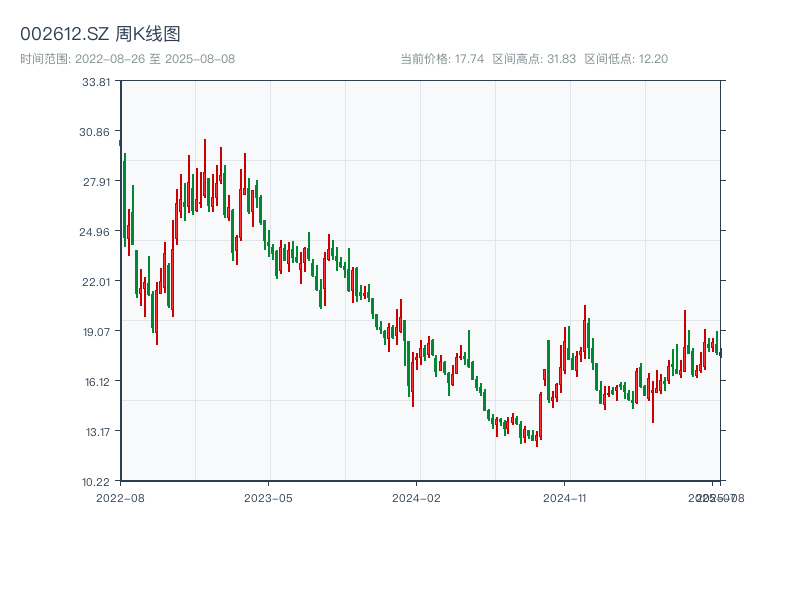
Task: Click the x-axis label 2024-02
Action: click(416, 498)
